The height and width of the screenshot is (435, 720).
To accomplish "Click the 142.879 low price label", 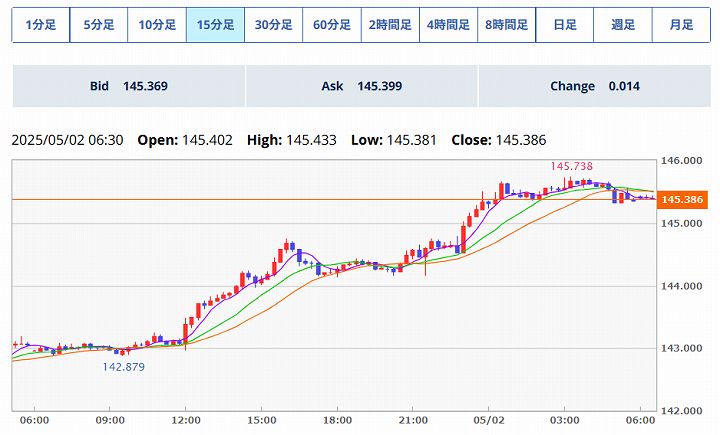I will click(x=124, y=367).
